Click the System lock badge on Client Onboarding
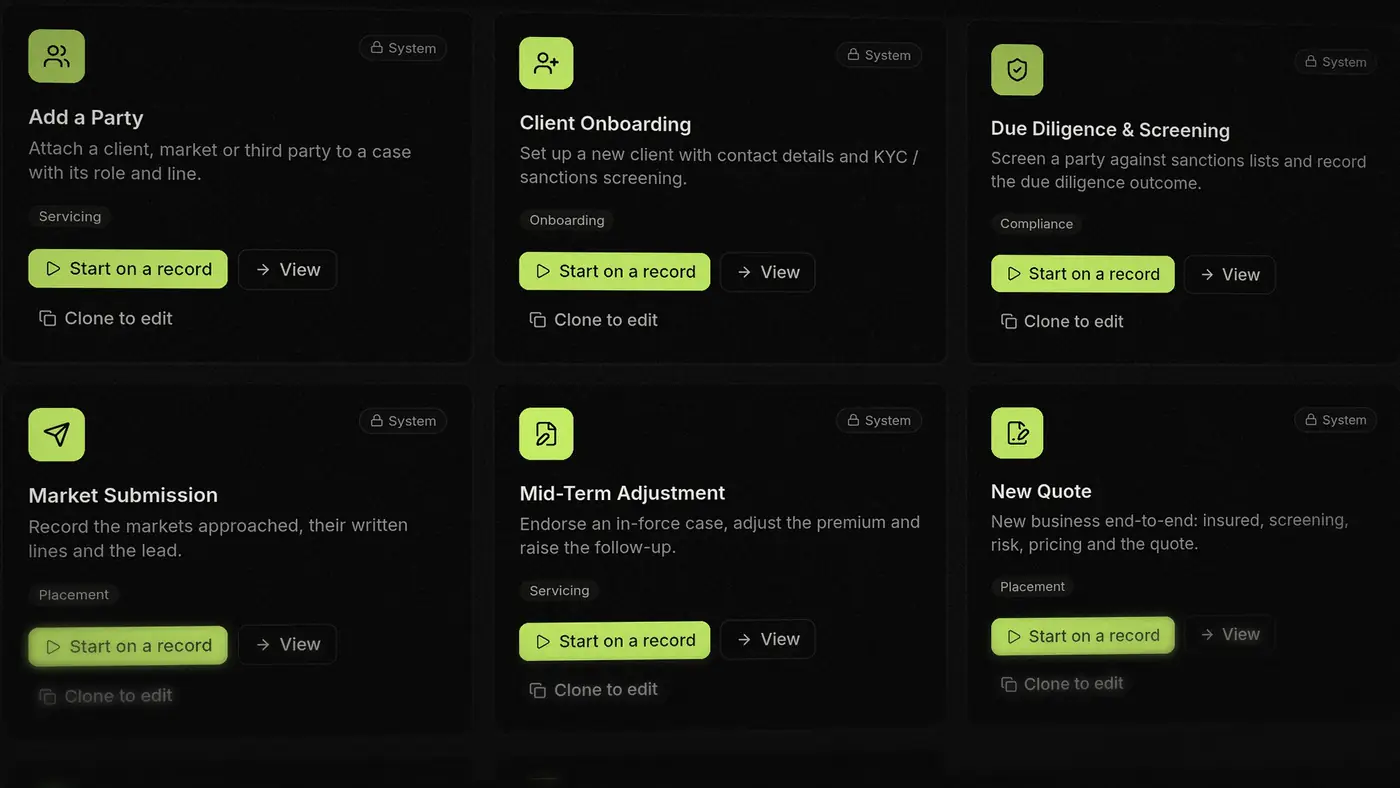The width and height of the screenshot is (1400, 788). tap(879, 55)
